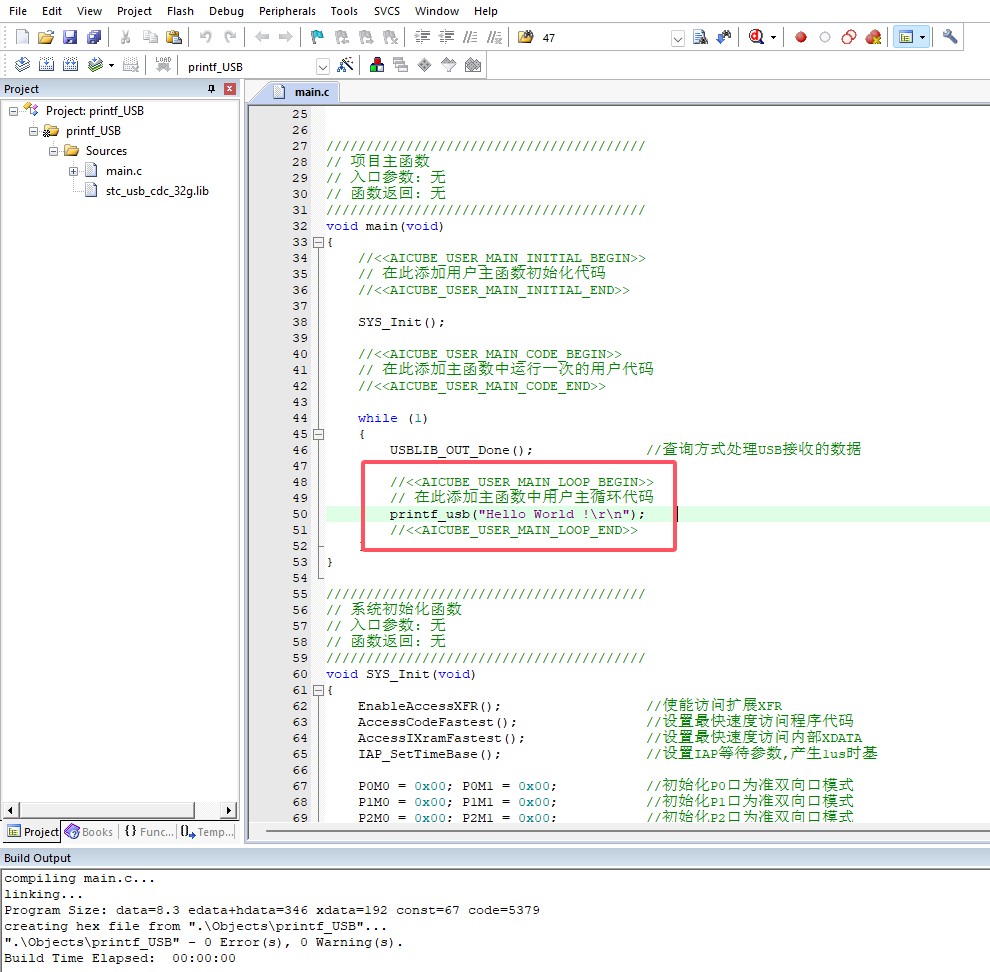990x972 pixels.
Task: Translate current file icon
Action: pos(22,64)
